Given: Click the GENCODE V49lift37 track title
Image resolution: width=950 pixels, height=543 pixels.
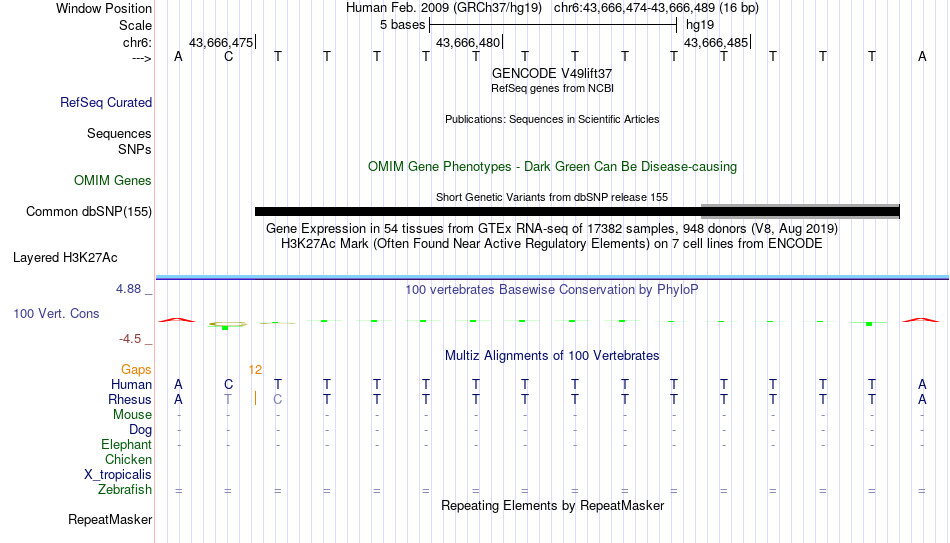Looking at the screenshot, I should pos(552,73).
